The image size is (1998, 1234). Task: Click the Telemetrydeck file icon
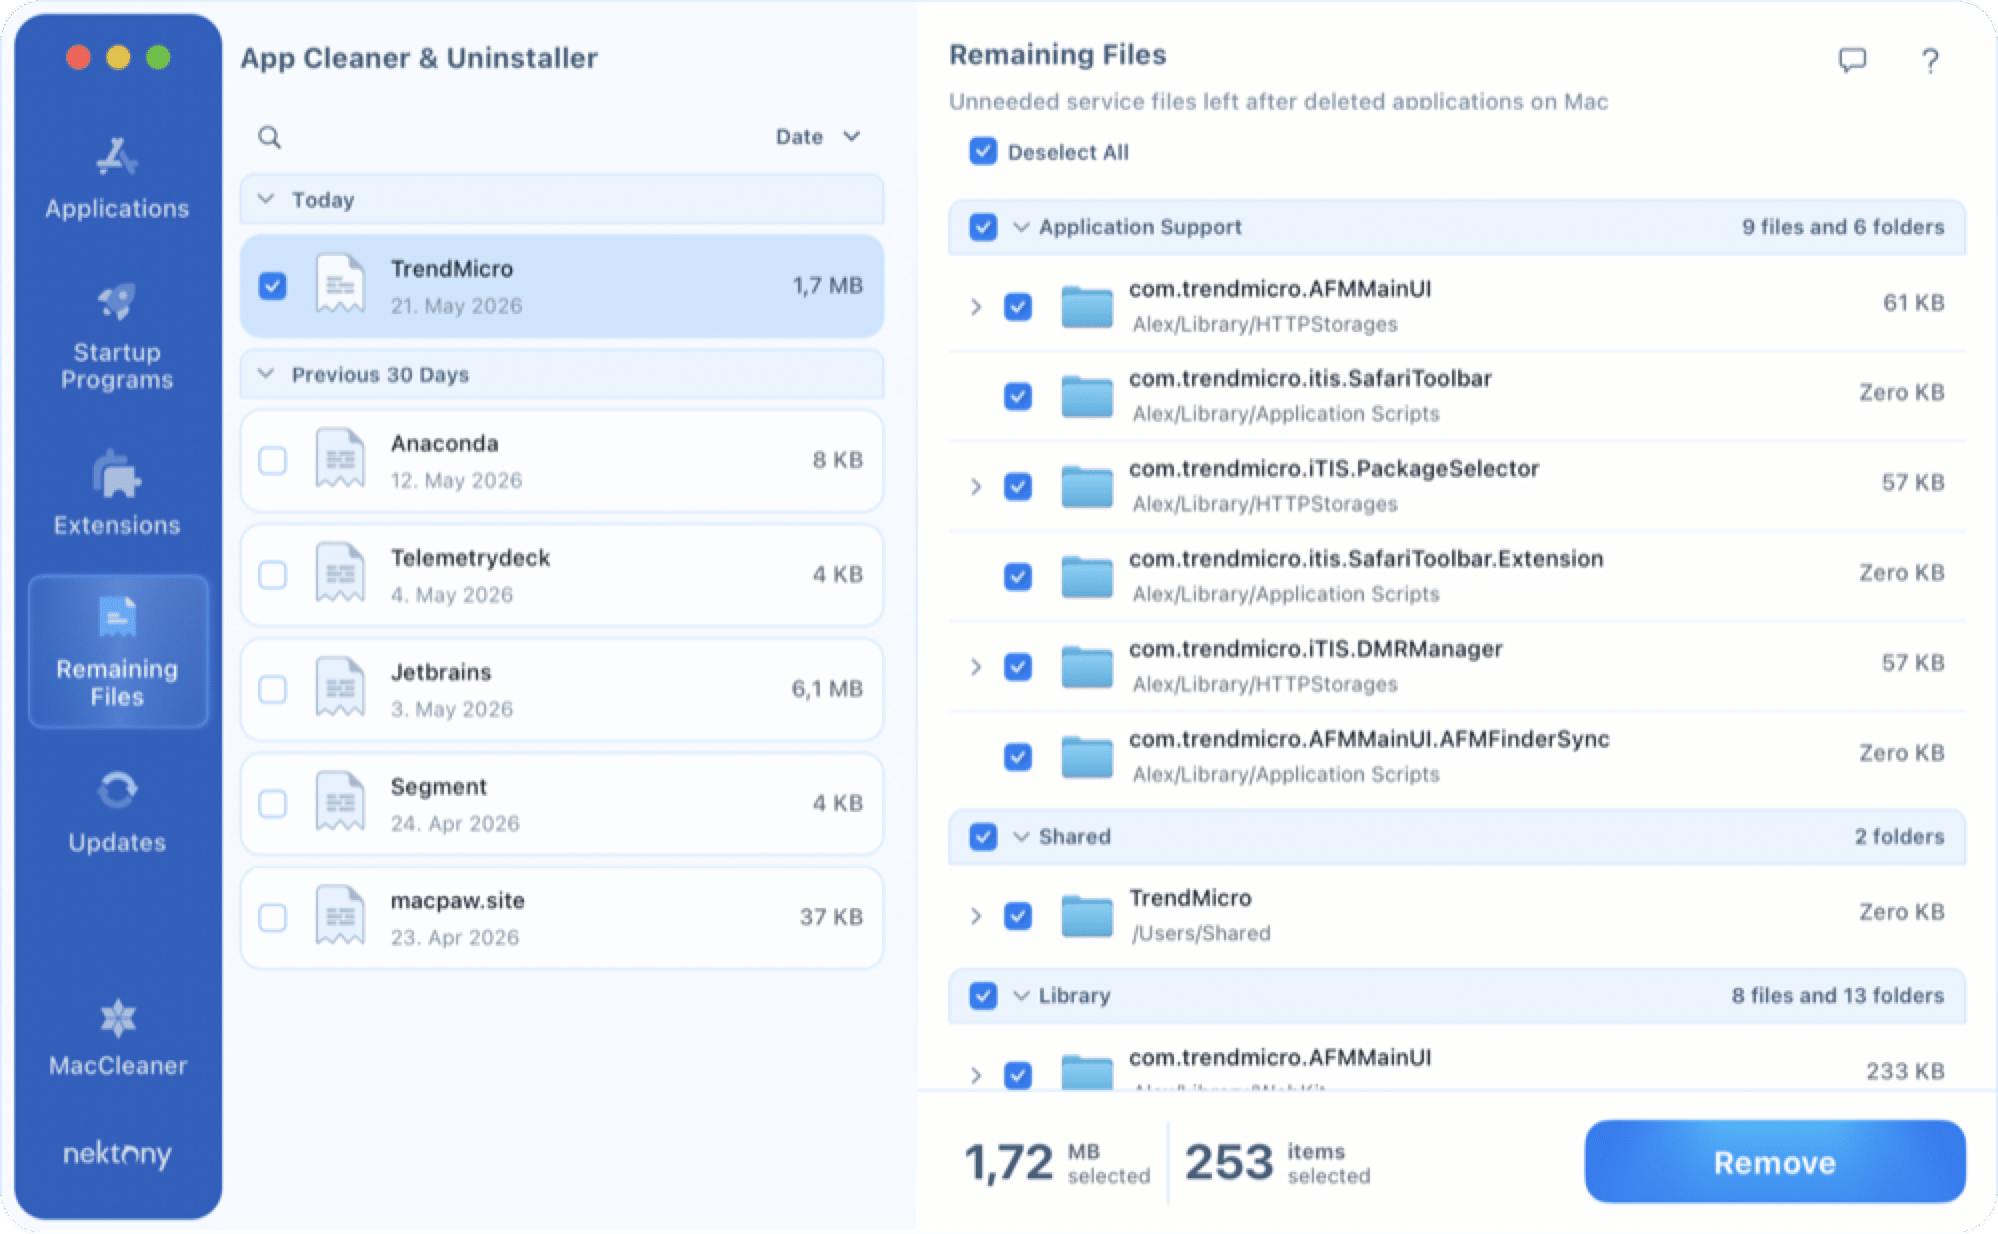point(340,572)
